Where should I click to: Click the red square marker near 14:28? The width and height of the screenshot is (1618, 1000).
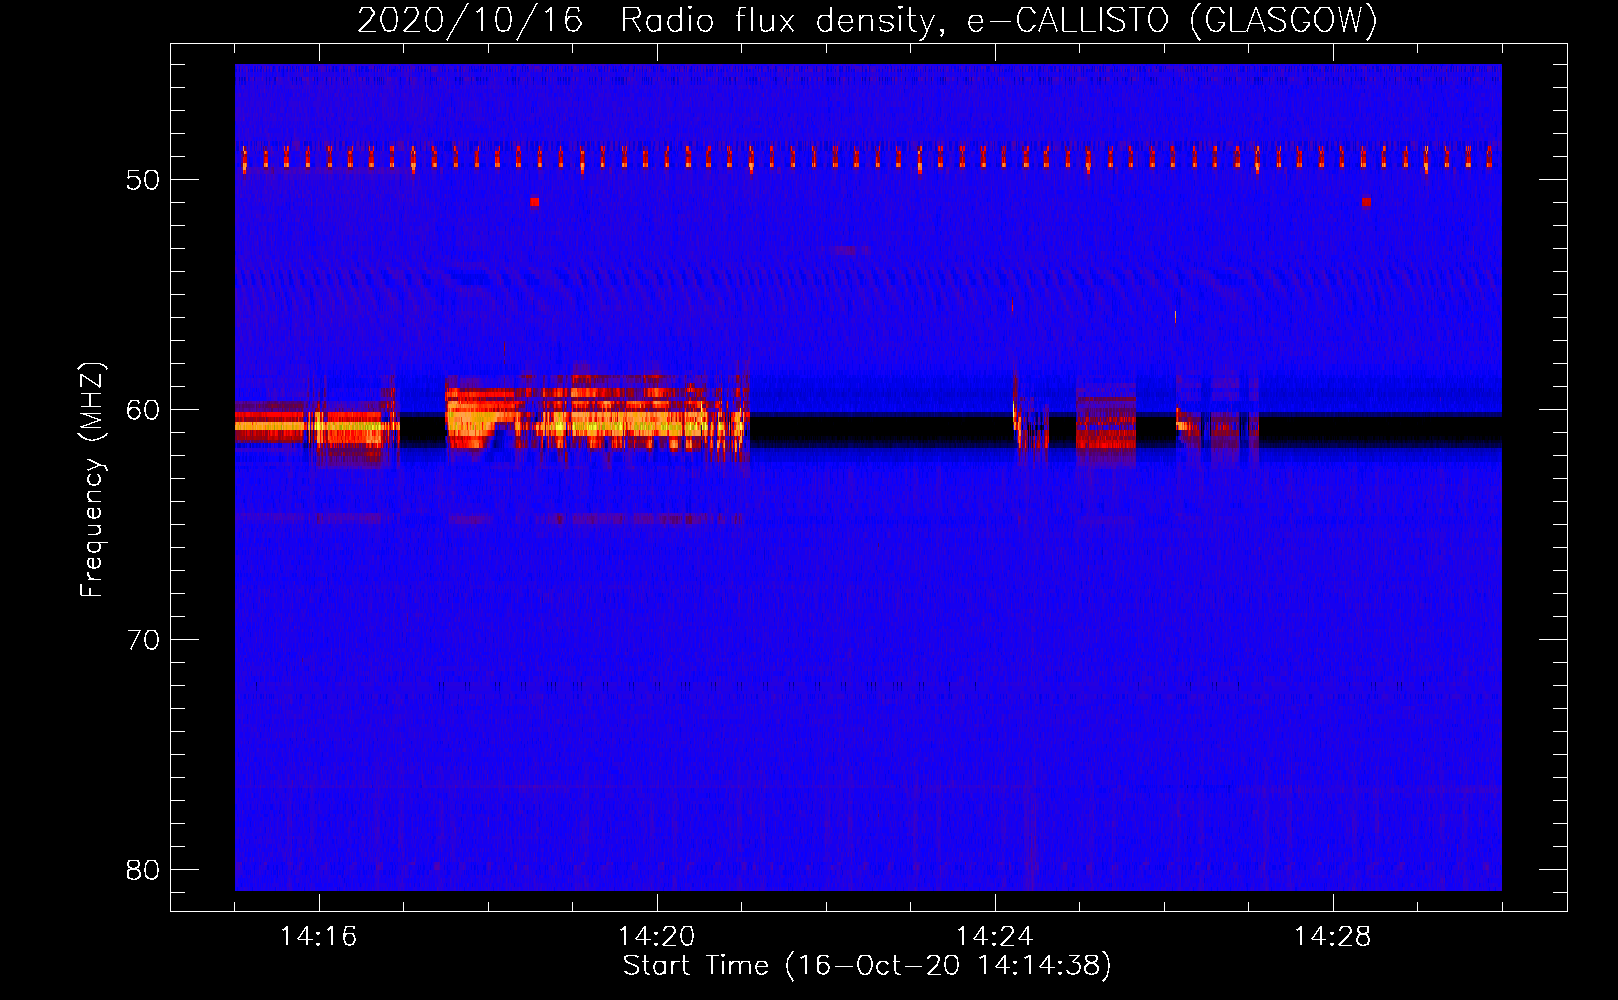coord(1367,202)
